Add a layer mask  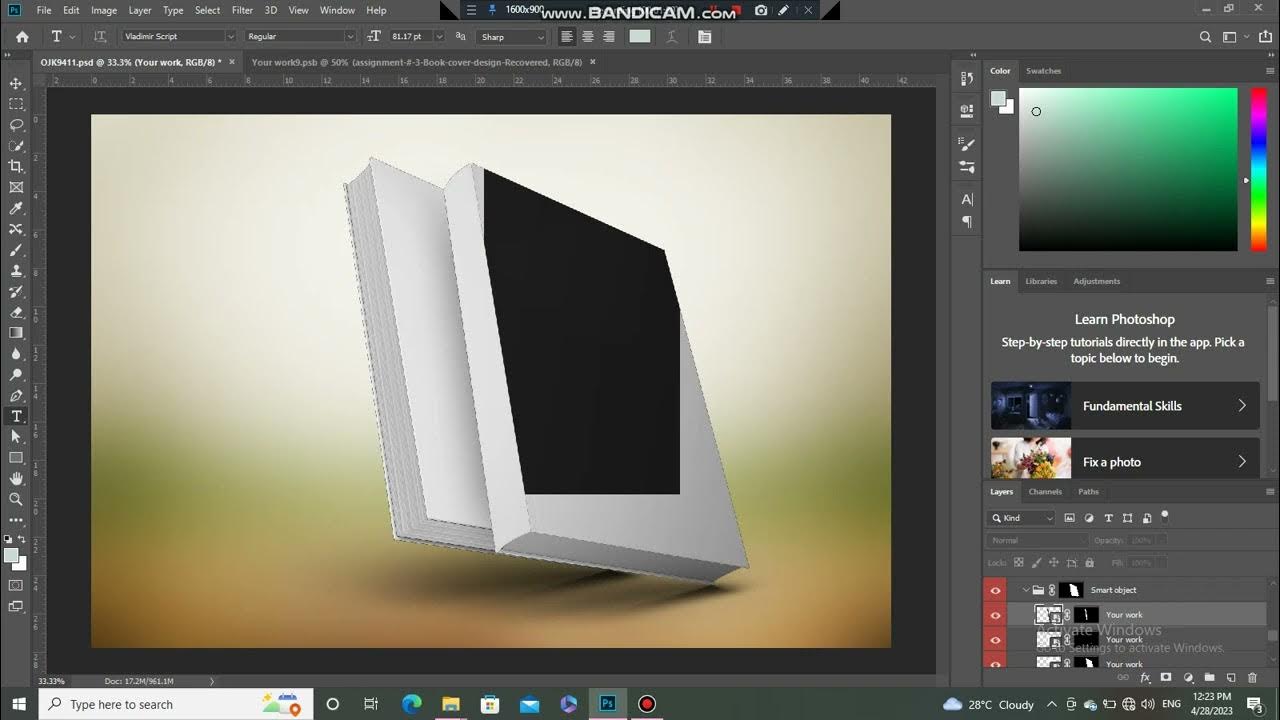[1167, 678]
